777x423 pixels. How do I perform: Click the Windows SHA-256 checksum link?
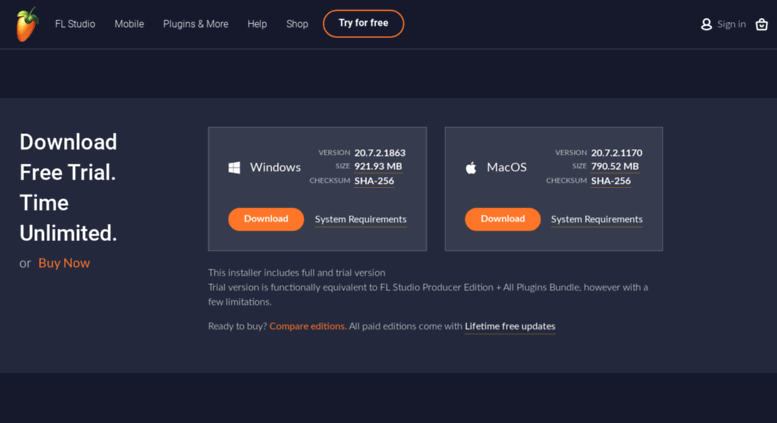coord(374,181)
